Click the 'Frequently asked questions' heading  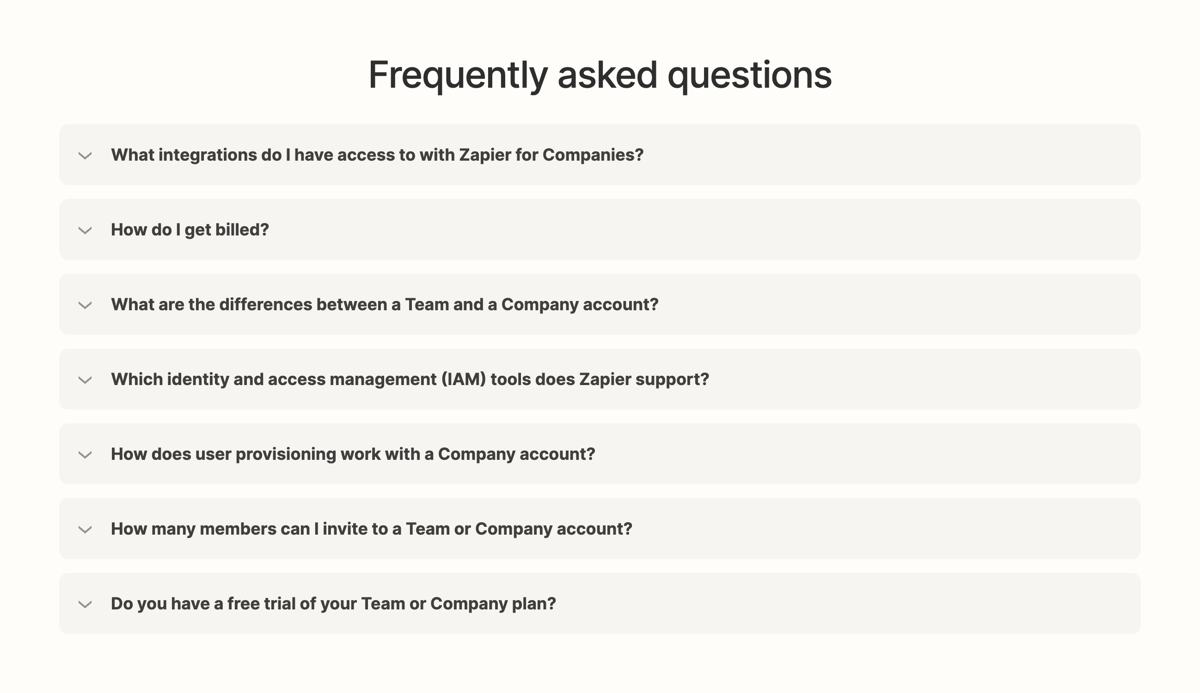click(599, 74)
